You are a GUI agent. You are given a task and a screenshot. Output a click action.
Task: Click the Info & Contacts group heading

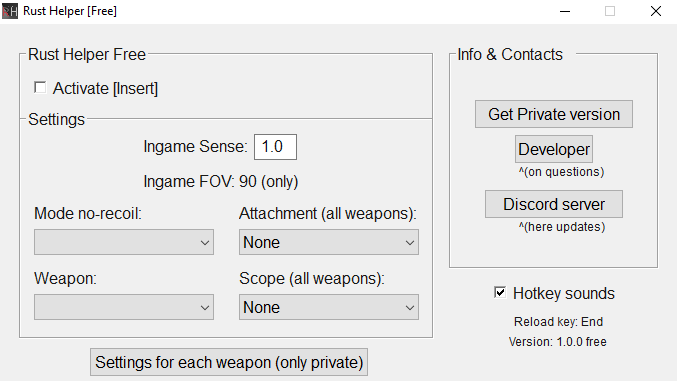point(510,54)
